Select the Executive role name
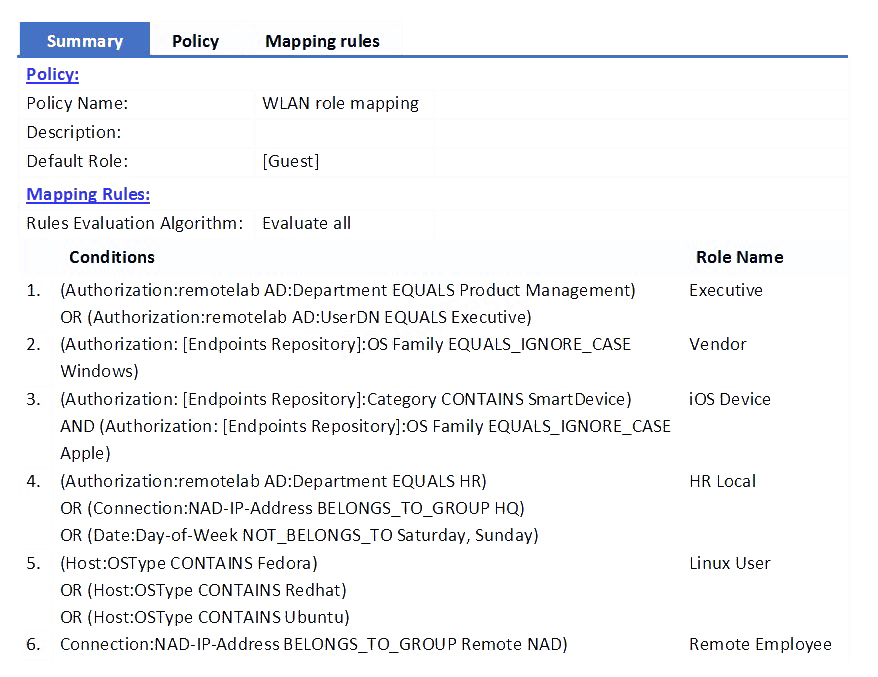The image size is (878, 677). [x=725, y=290]
